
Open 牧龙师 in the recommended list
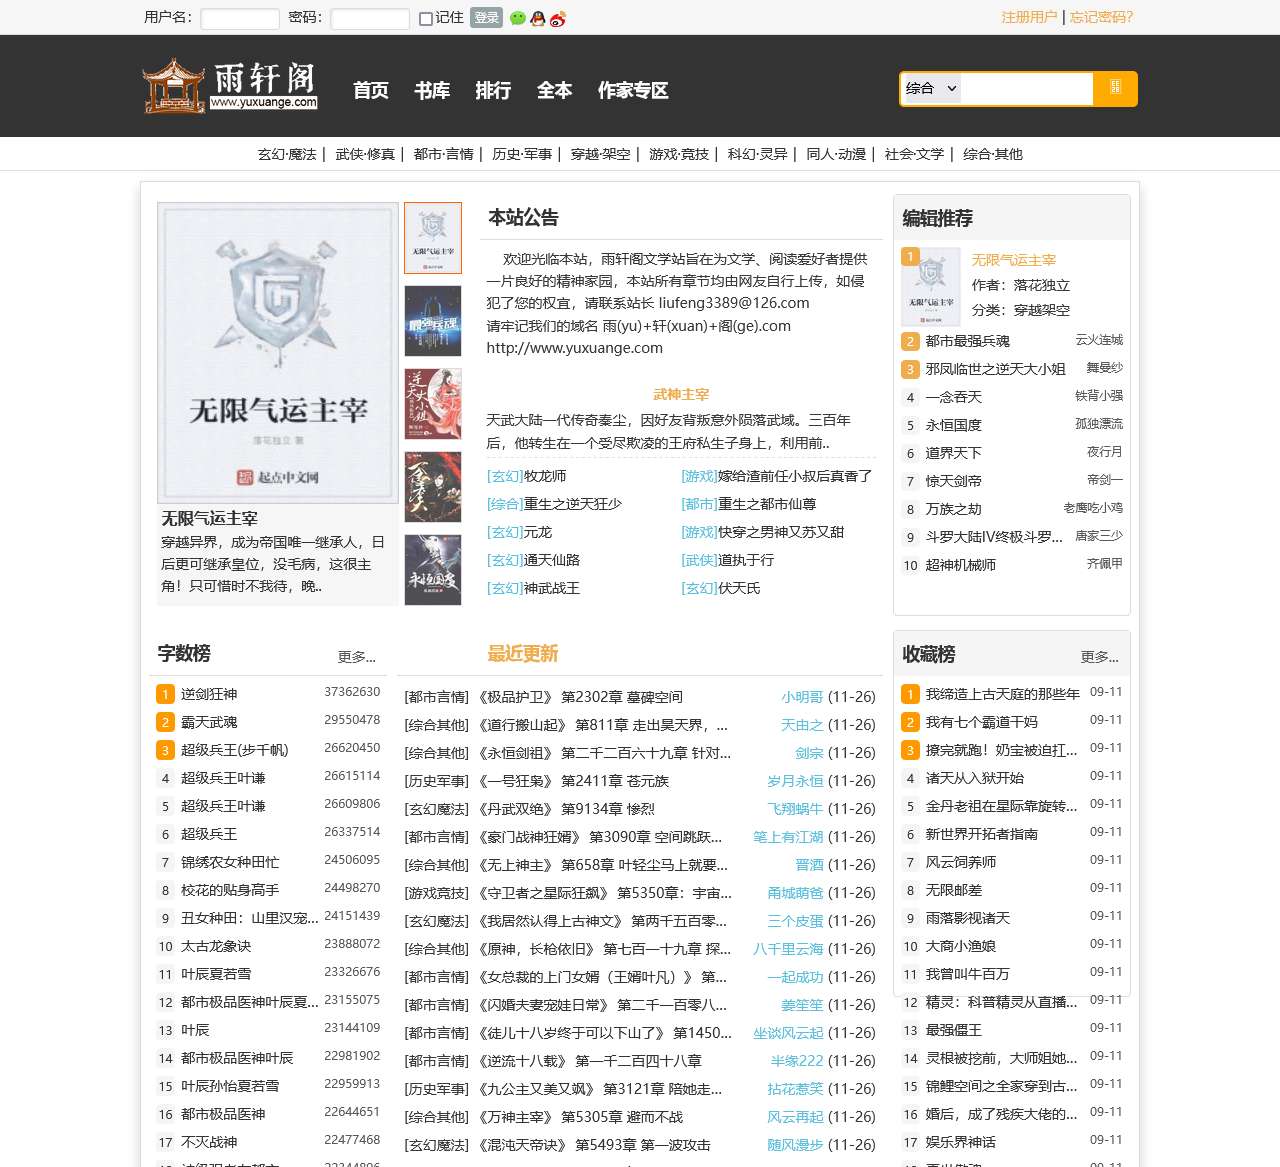click(x=545, y=476)
